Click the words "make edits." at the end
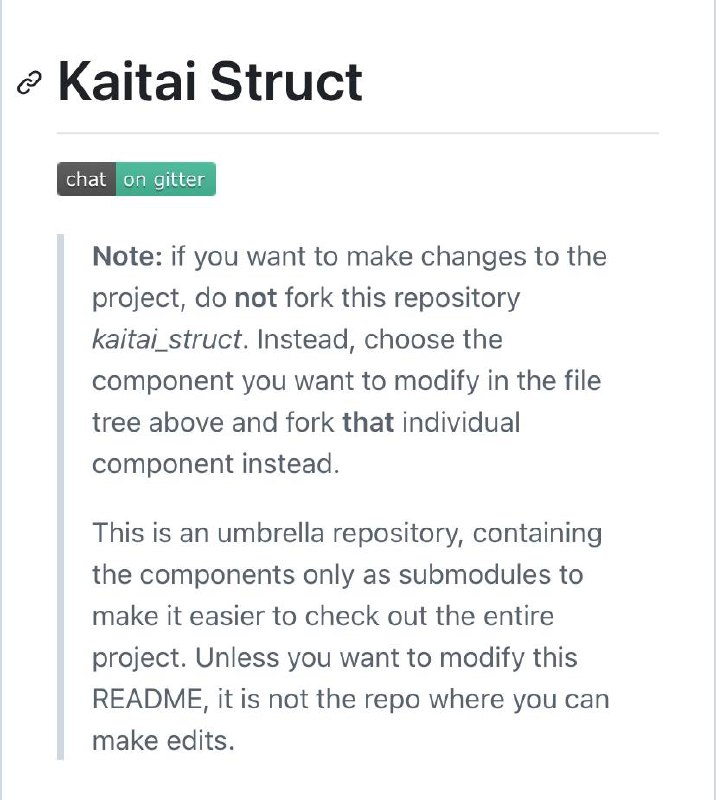This screenshot has height=800, width=716. pos(163,741)
